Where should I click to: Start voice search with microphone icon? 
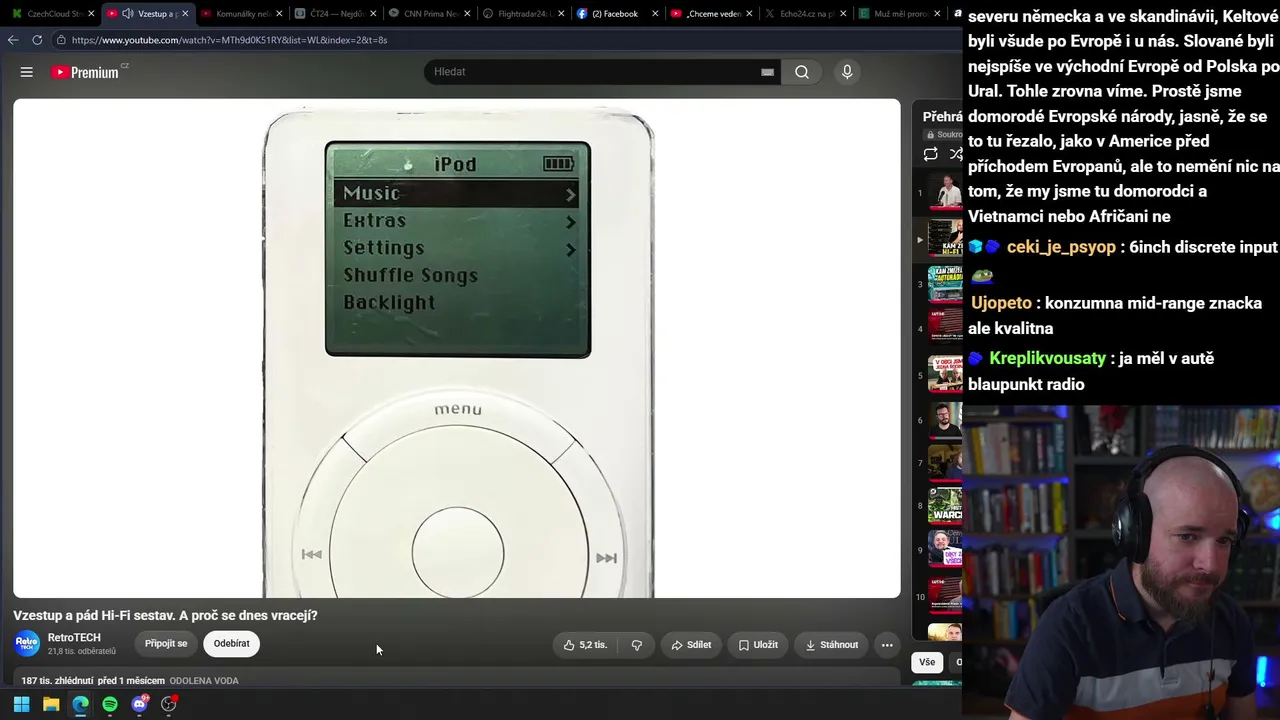pyautogui.click(x=847, y=72)
